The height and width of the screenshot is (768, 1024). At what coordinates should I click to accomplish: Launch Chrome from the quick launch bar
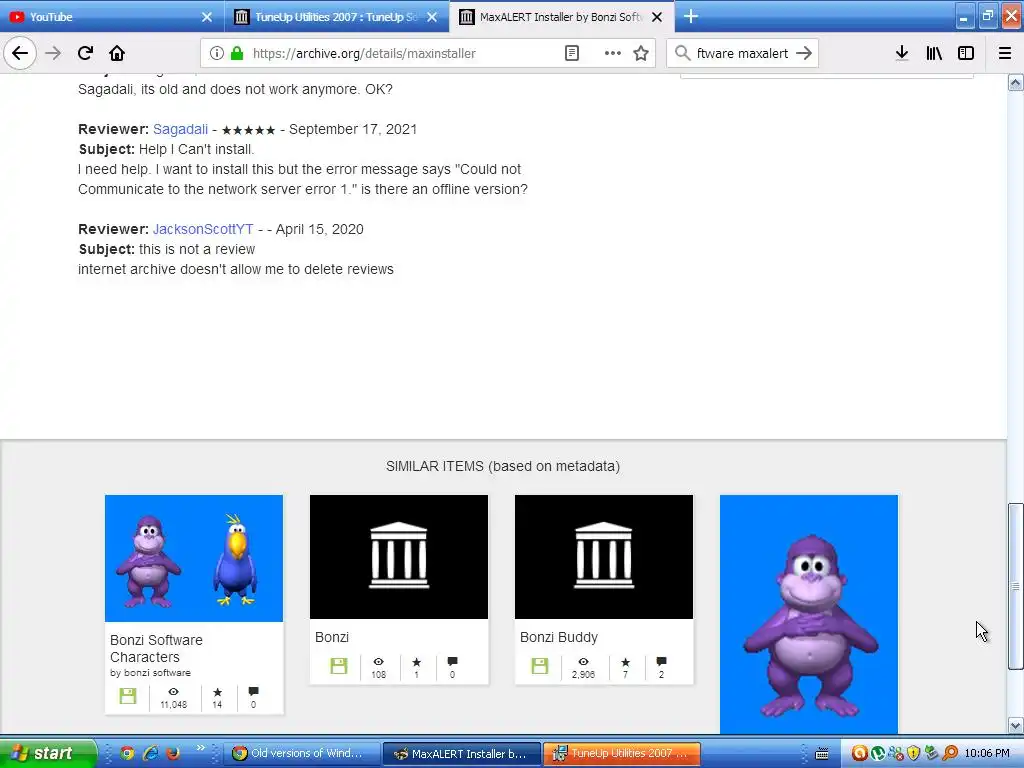(127, 753)
